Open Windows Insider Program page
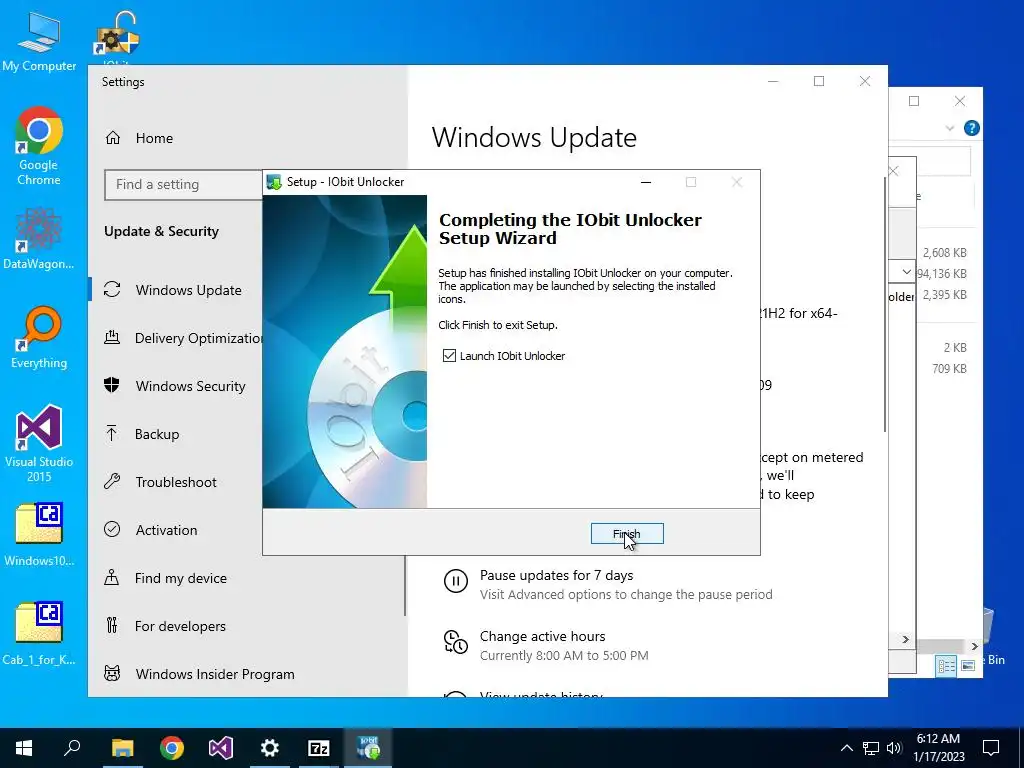This screenshot has height=768, width=1024. (x=215, y=674)
